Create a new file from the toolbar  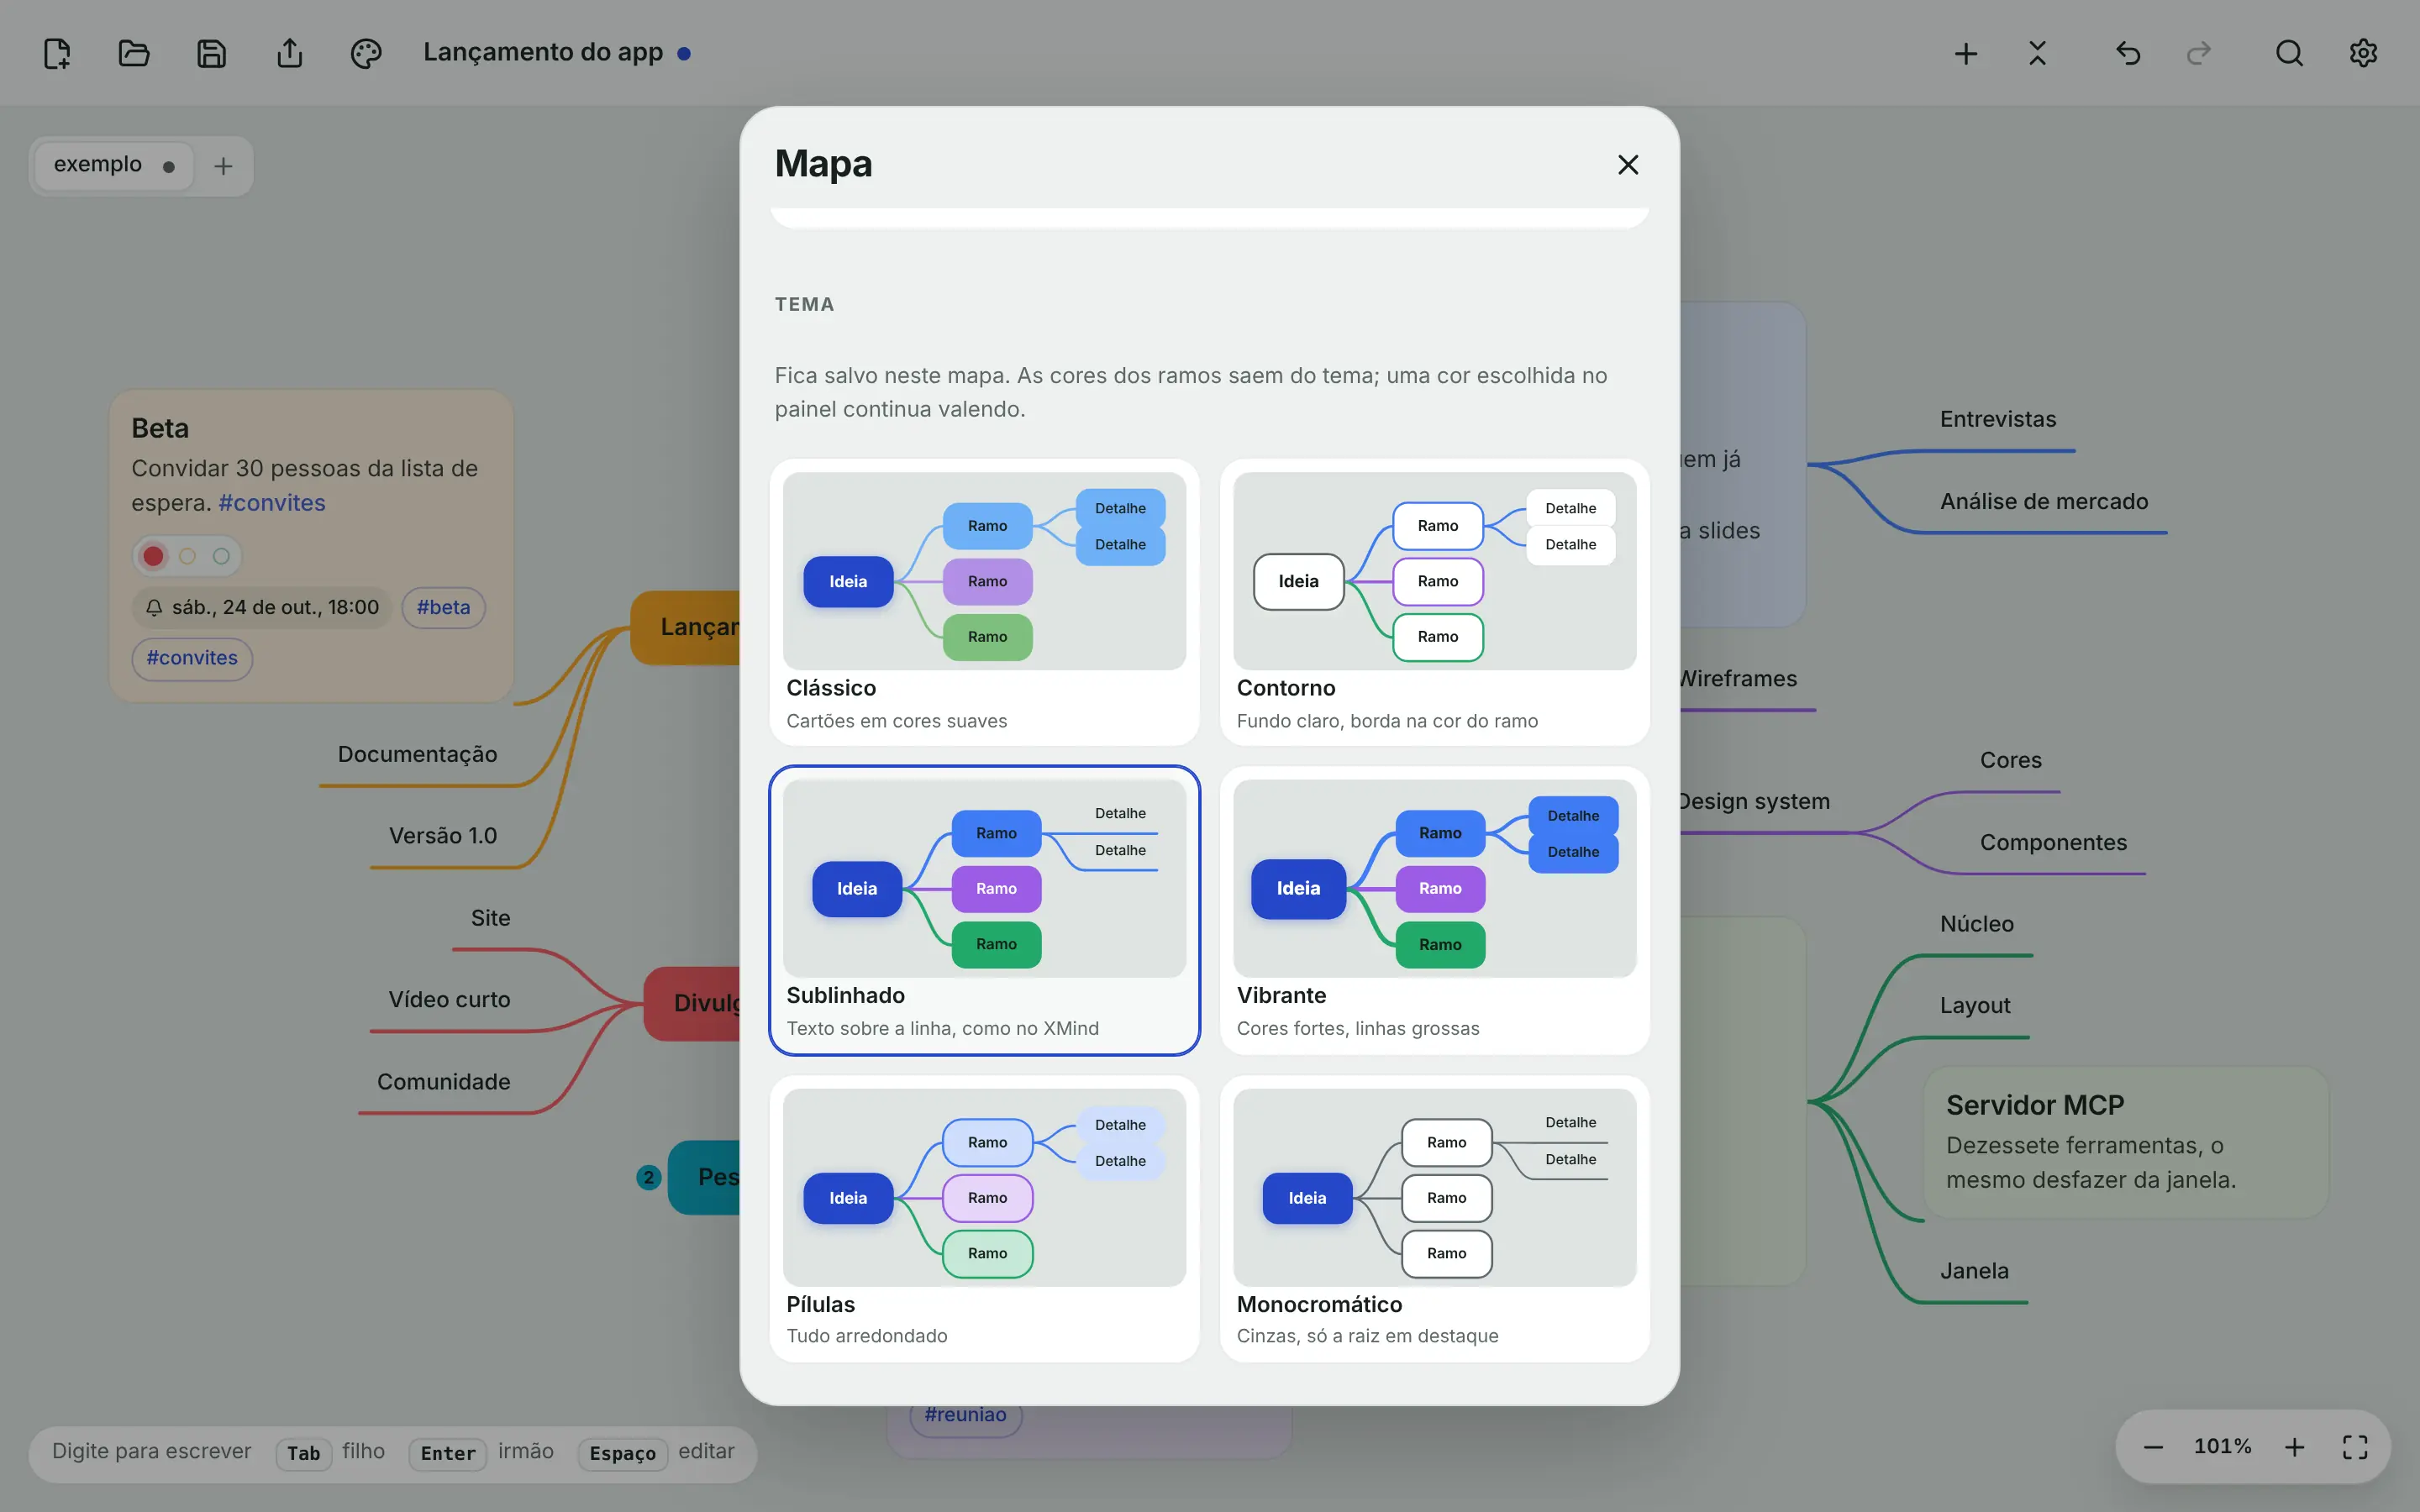[x=57, y=53]
